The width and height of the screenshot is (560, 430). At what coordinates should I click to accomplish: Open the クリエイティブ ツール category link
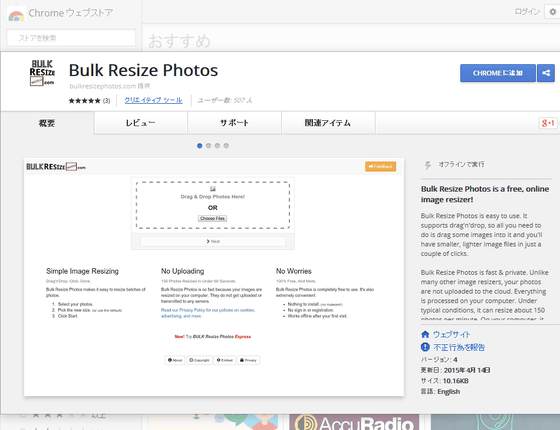click(154, 100)
